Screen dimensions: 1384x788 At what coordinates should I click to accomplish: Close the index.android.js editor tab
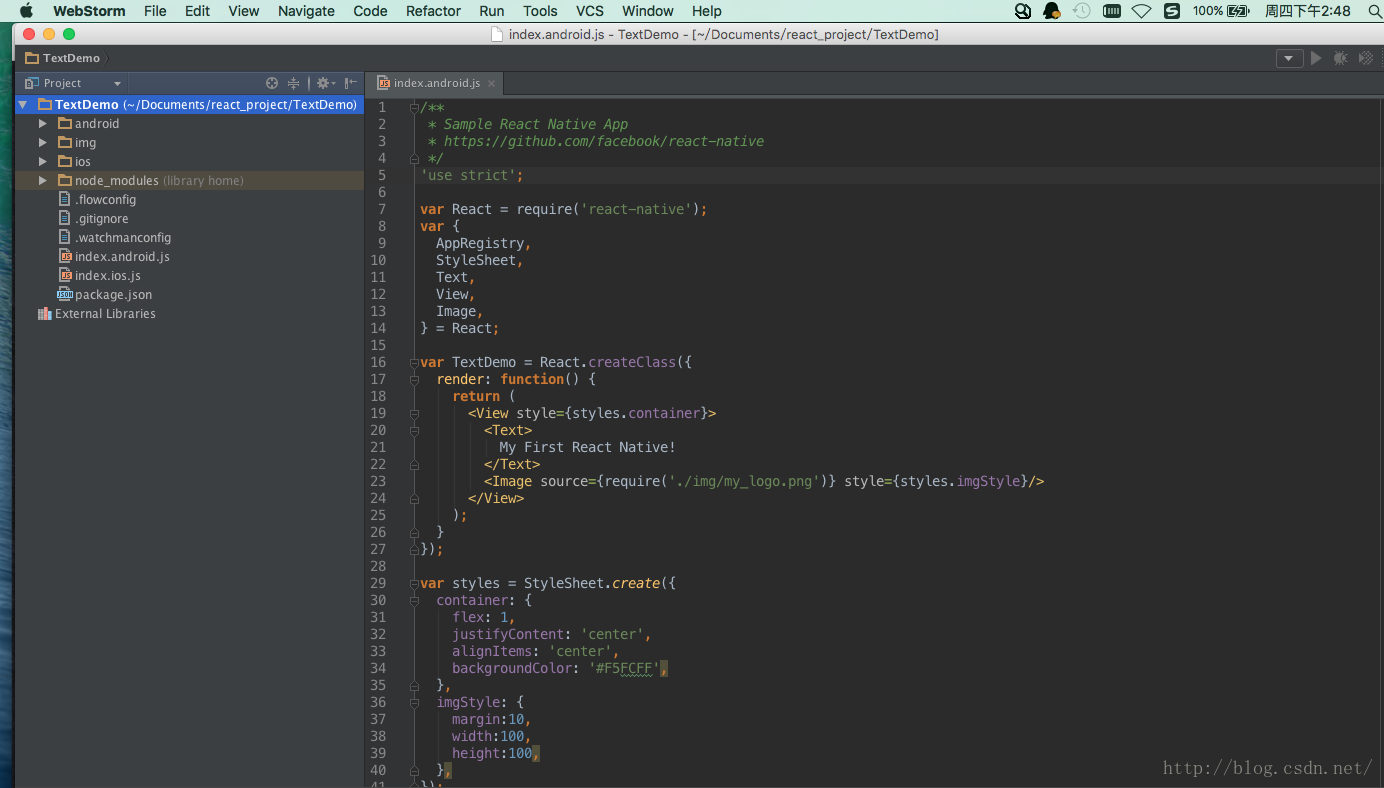click(491, 83)
